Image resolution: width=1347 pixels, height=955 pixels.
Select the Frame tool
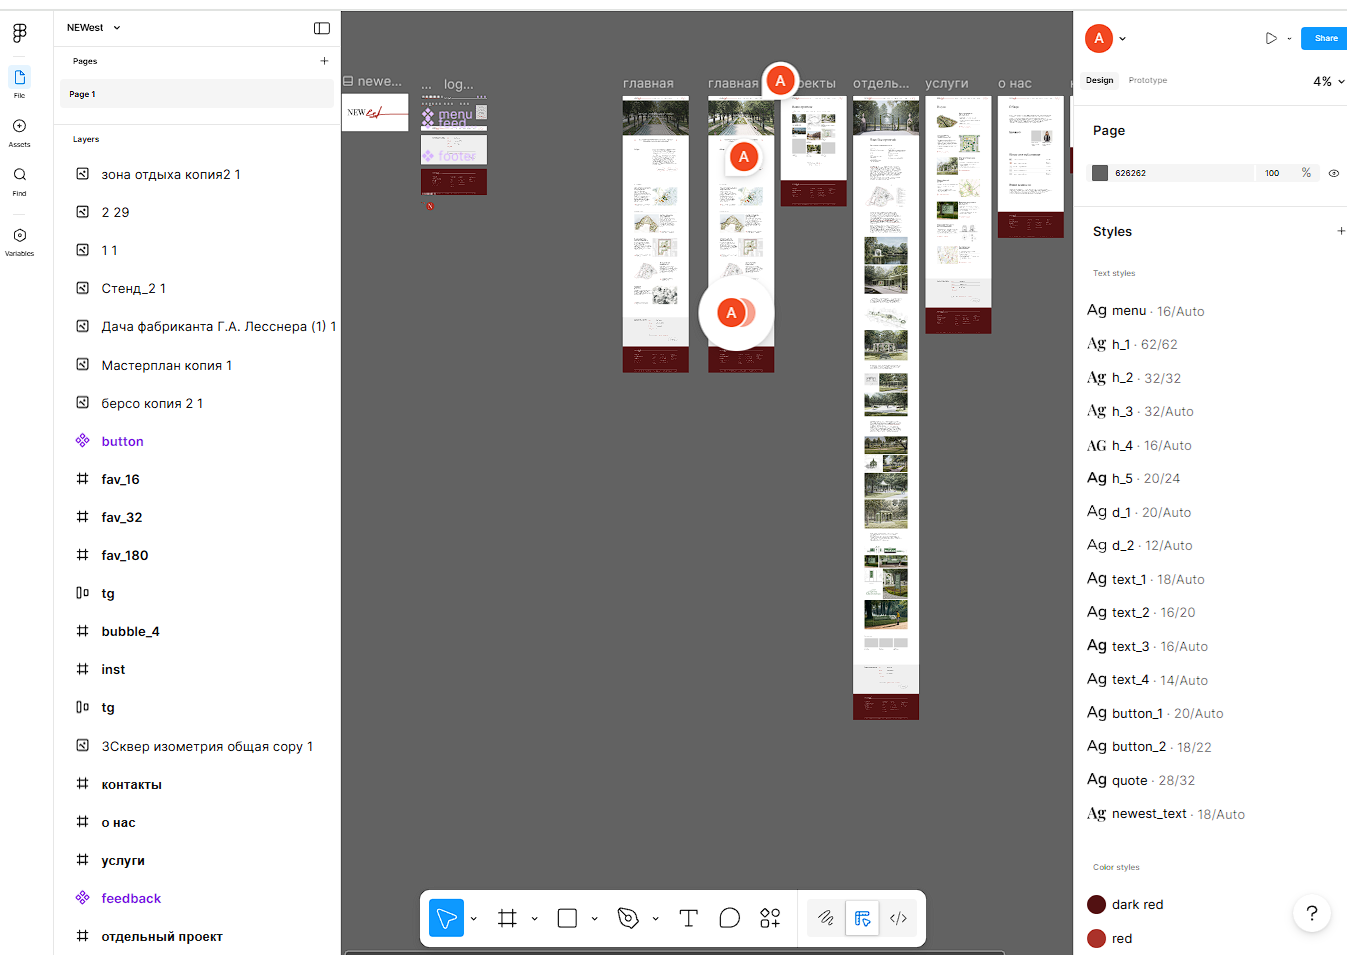pyautogui.click(x=507, y=918)
